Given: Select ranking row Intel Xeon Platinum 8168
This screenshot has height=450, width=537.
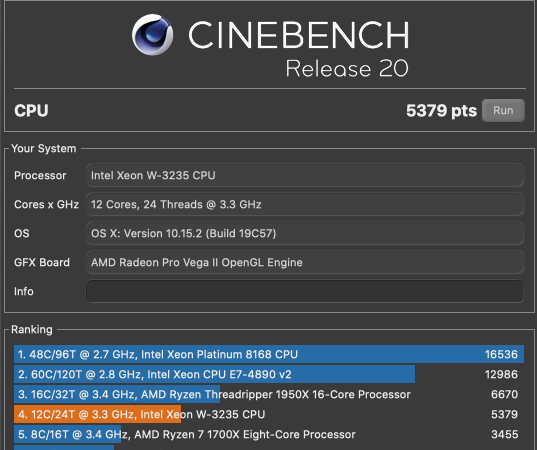Looking at the screenshot, I should 269,354.
